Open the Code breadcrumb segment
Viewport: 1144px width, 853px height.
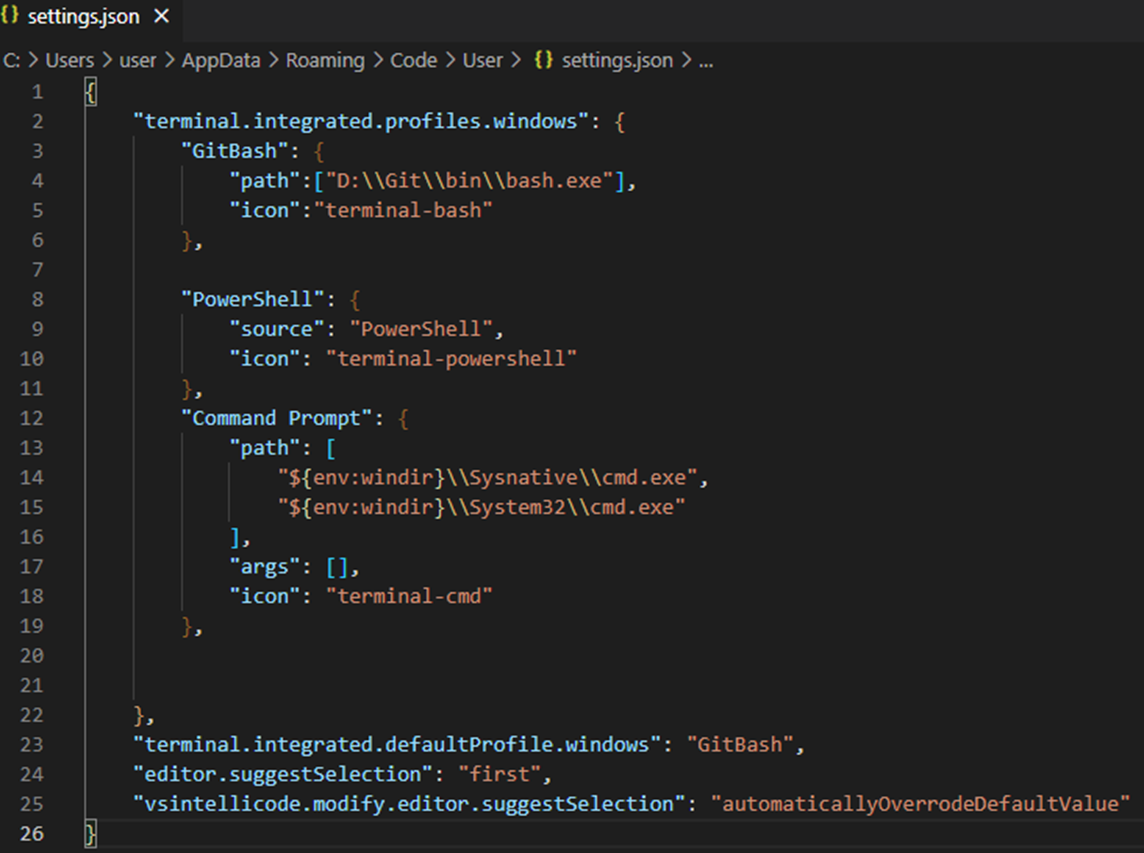[414, 61]
